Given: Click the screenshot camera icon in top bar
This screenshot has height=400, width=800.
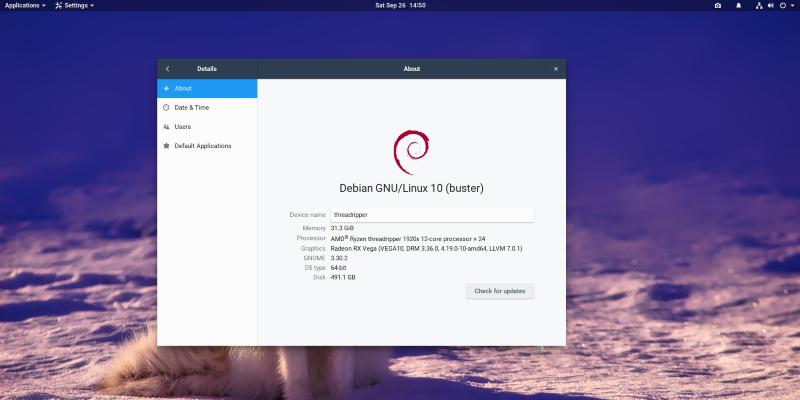Looking at the screenshot, I should tap(717, 5).
